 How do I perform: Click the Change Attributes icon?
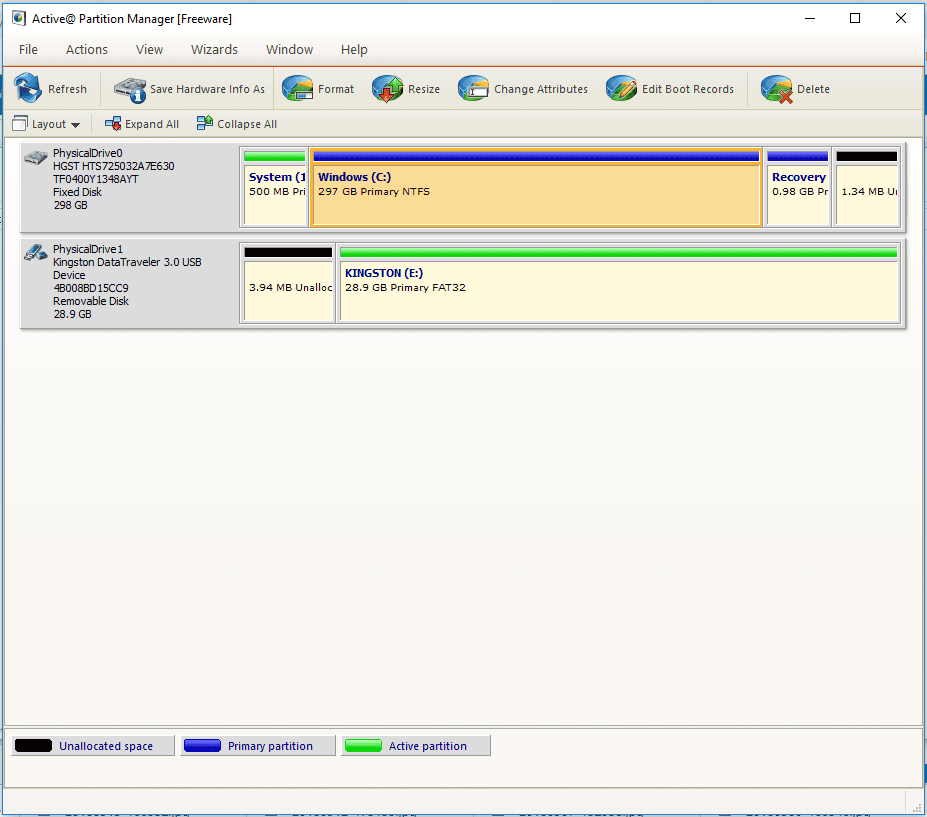tap(474, 89)
